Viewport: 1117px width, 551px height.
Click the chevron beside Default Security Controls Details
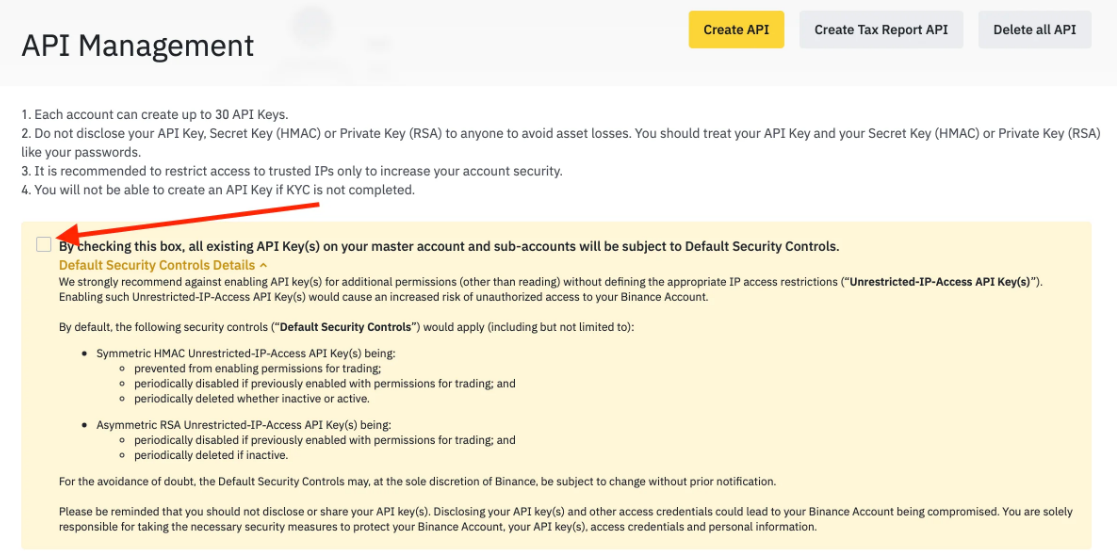263,265
